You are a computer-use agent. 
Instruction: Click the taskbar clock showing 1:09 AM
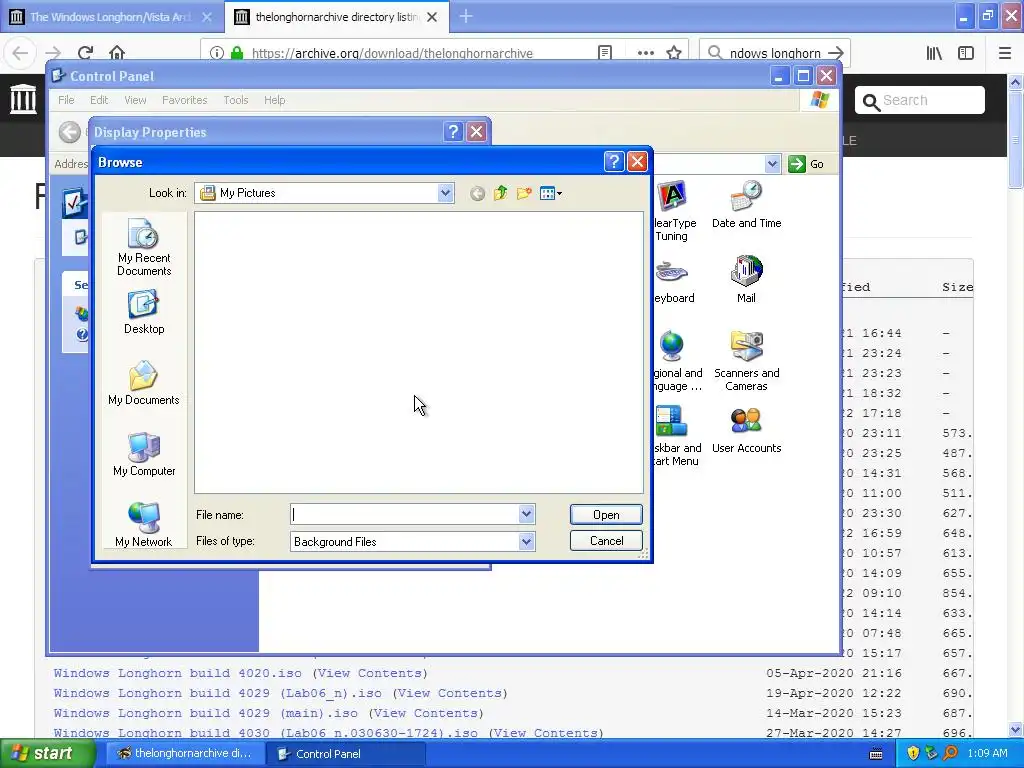[x=987, y=754]
